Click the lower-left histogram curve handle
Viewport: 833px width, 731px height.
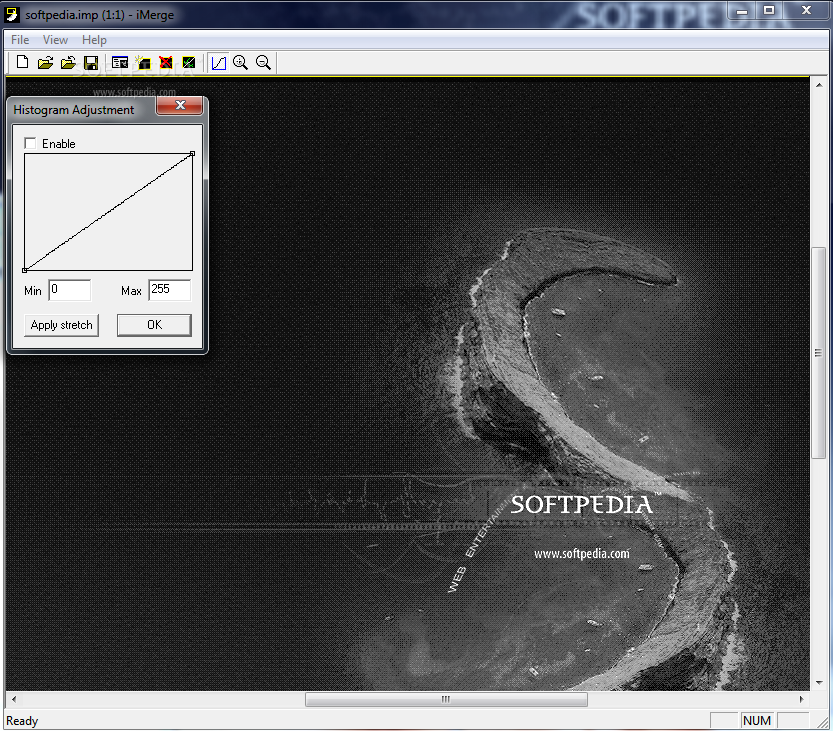click(x=24, y=270)
